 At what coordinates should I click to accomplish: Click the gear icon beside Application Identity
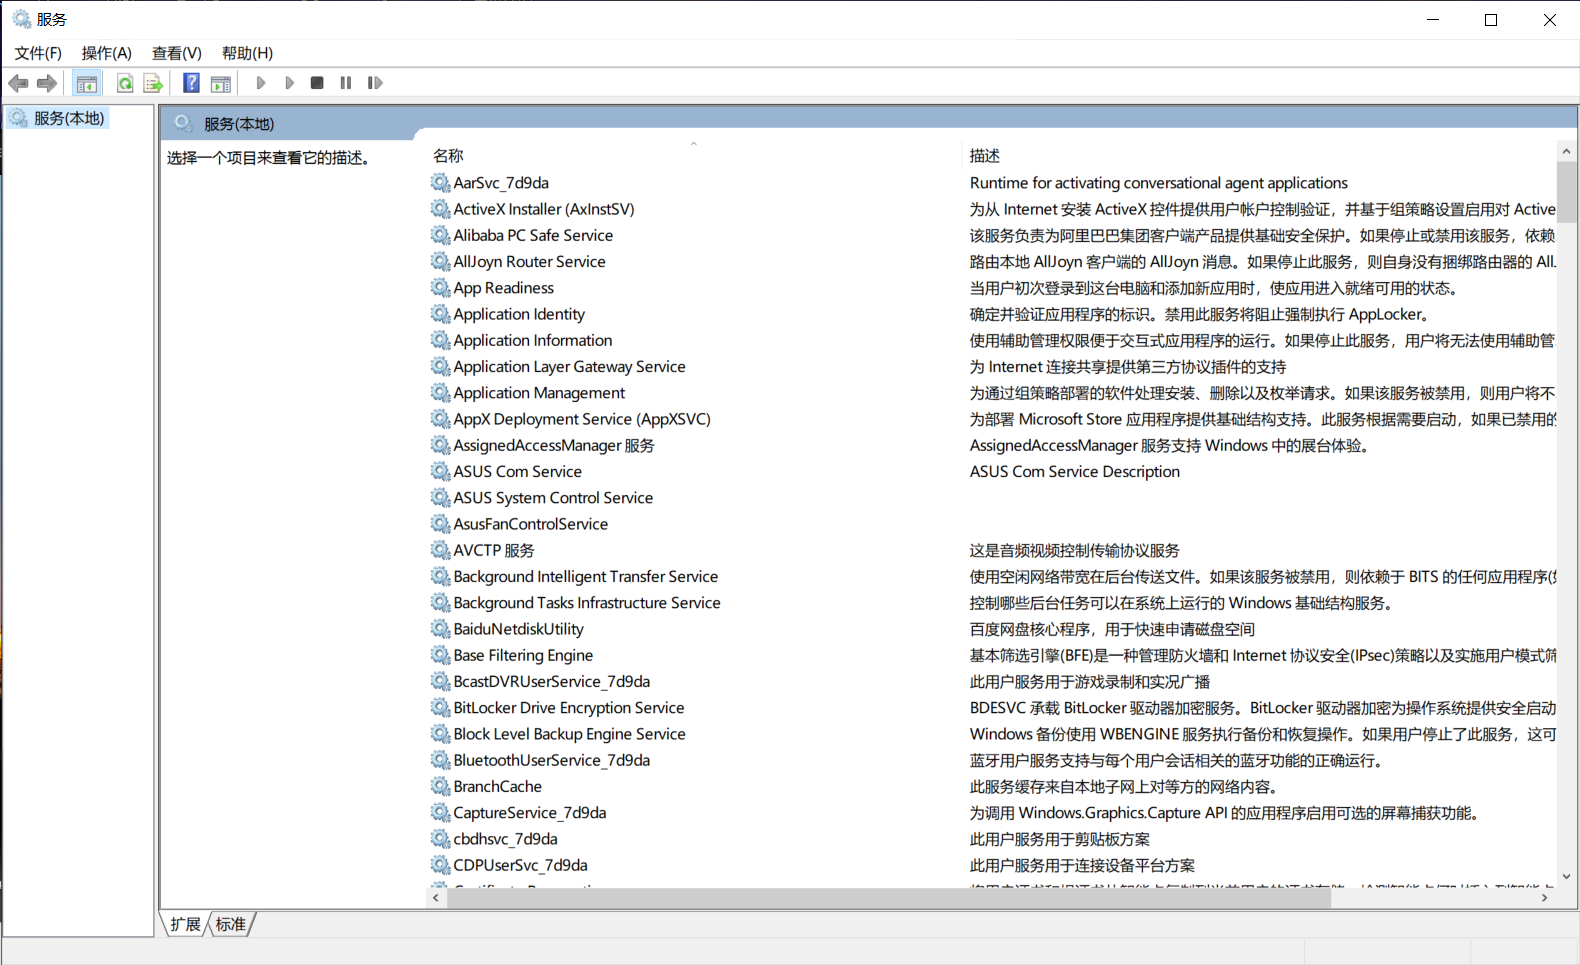(x=440, y=314)
